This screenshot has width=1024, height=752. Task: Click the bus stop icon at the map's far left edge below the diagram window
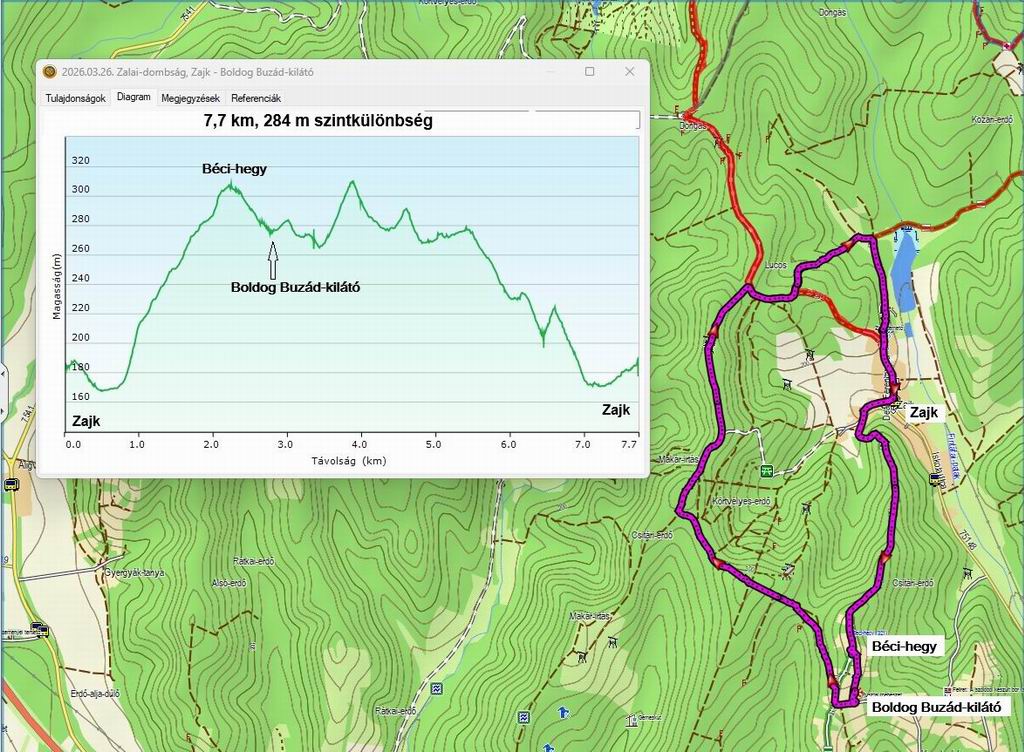point(11,485)
